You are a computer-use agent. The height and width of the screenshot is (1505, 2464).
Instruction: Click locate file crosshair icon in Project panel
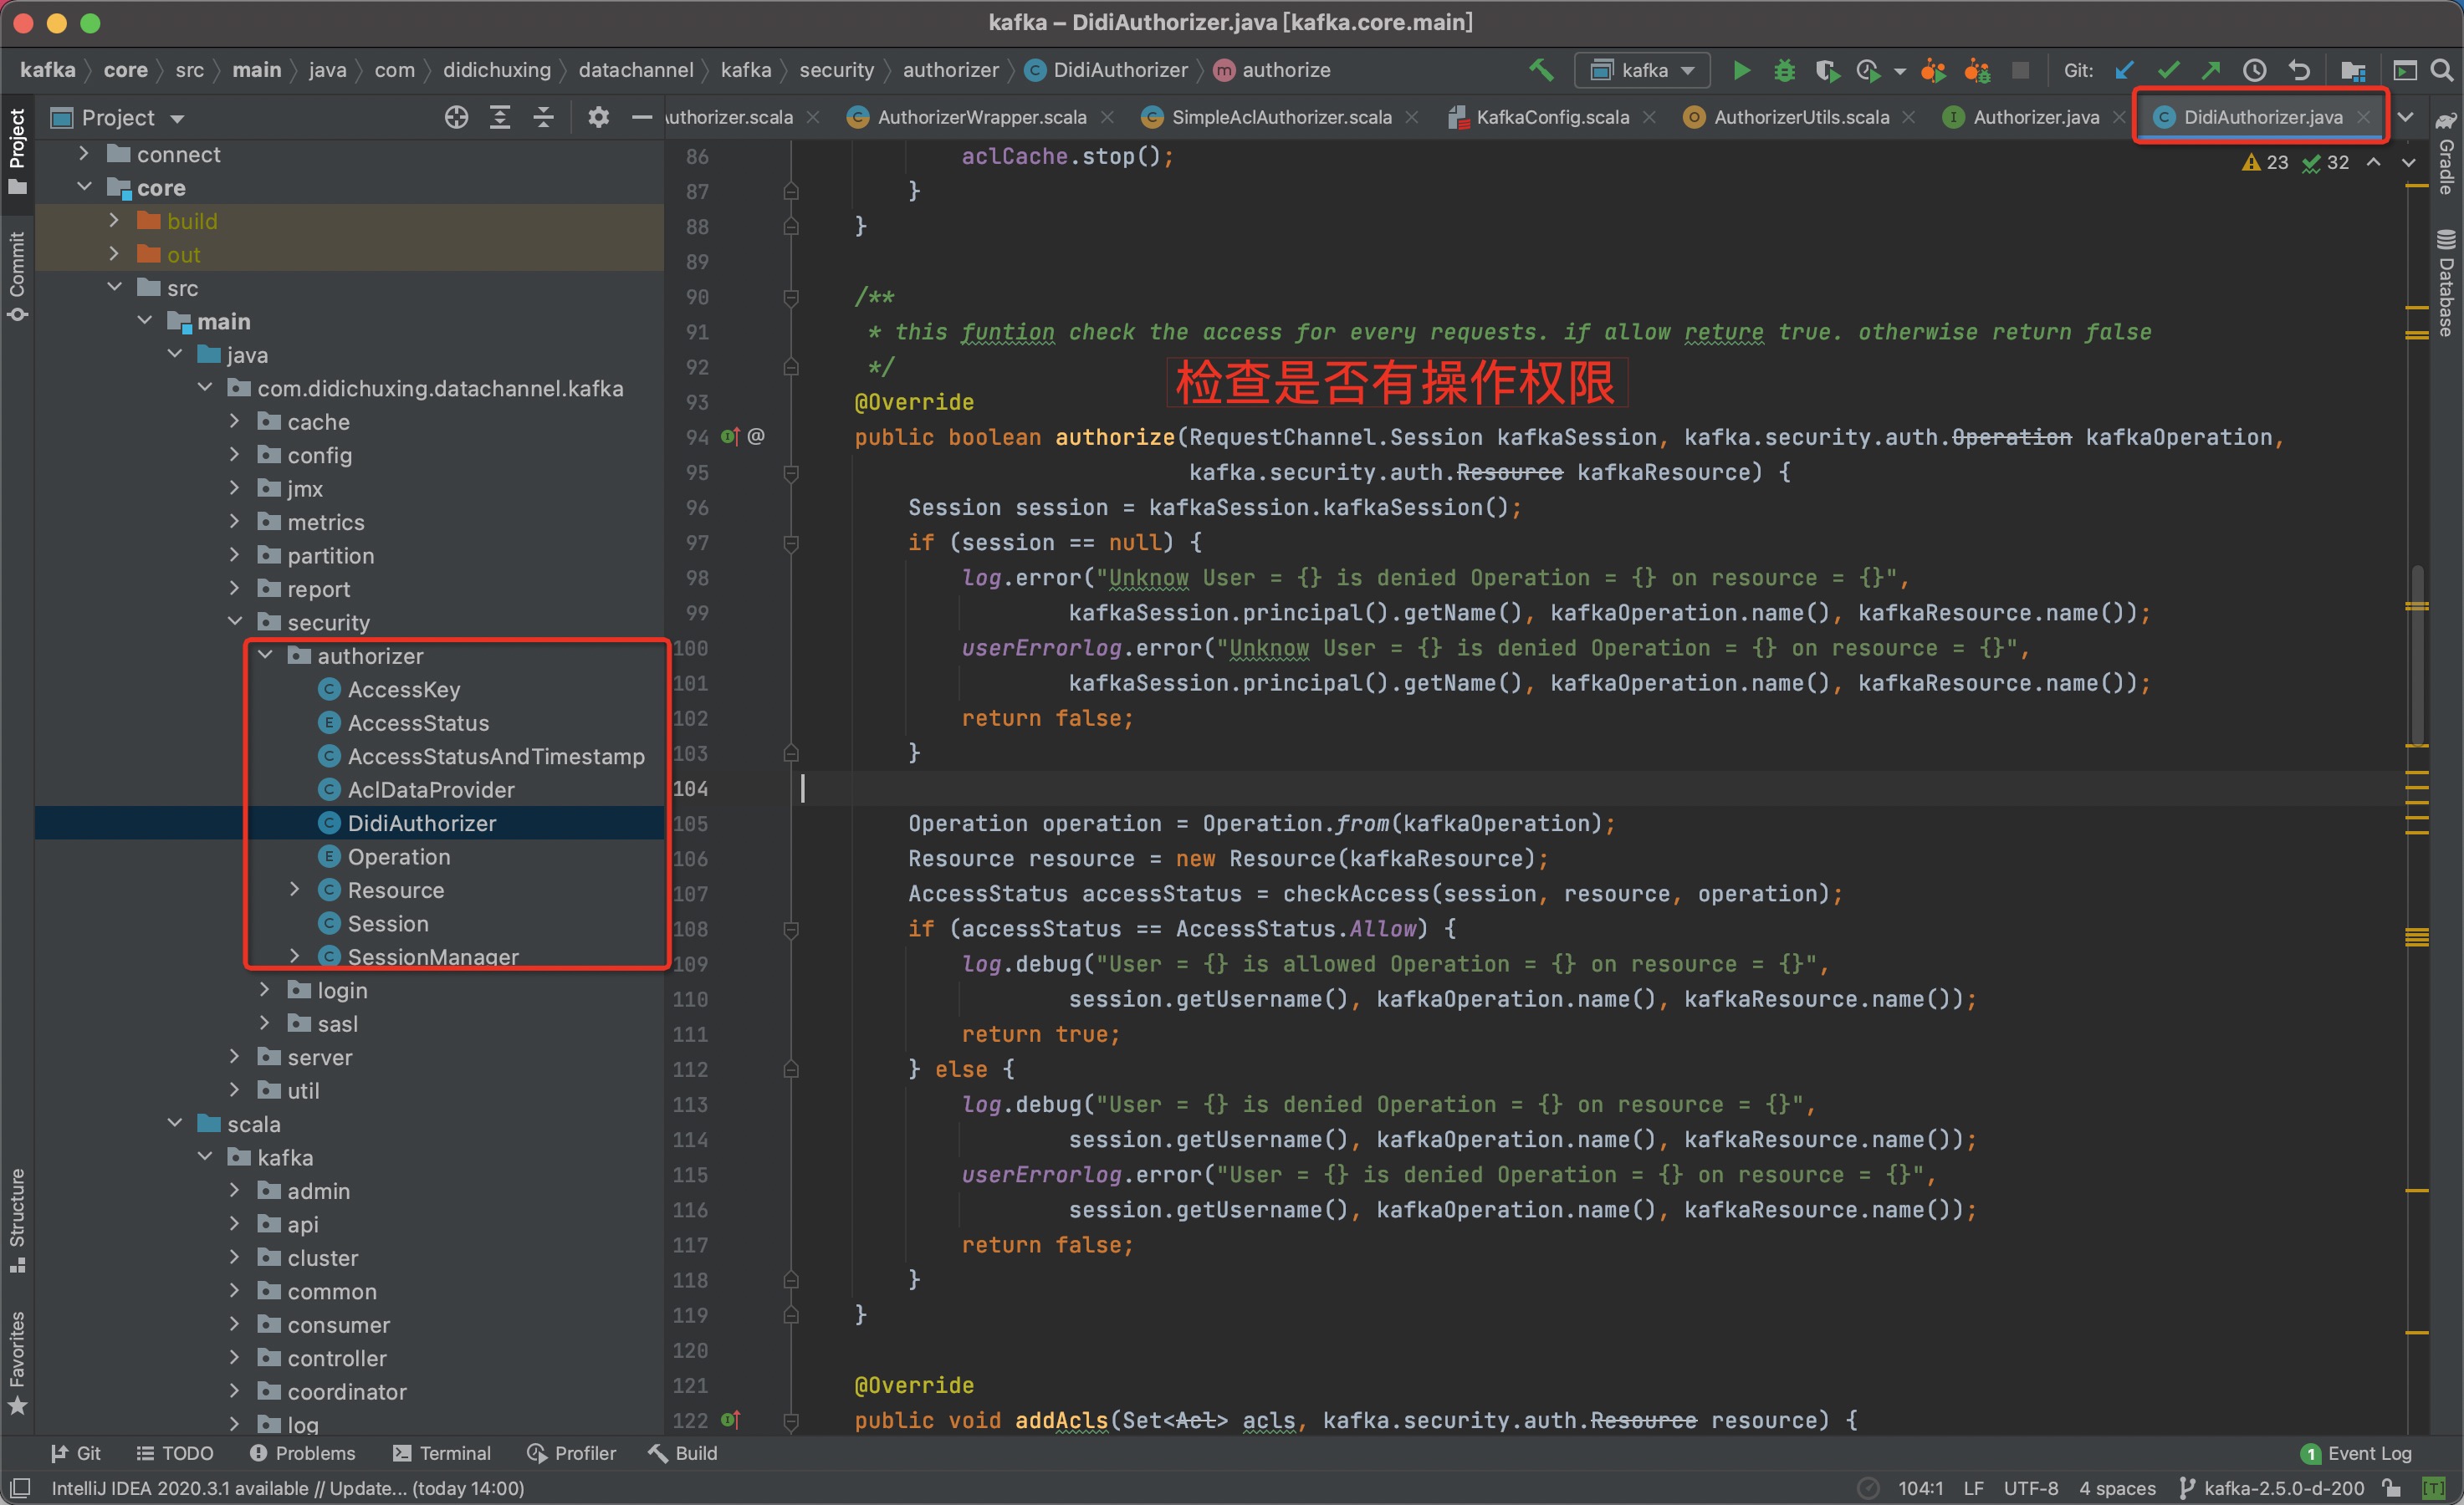pyautogui.click(x=456, y=118)
